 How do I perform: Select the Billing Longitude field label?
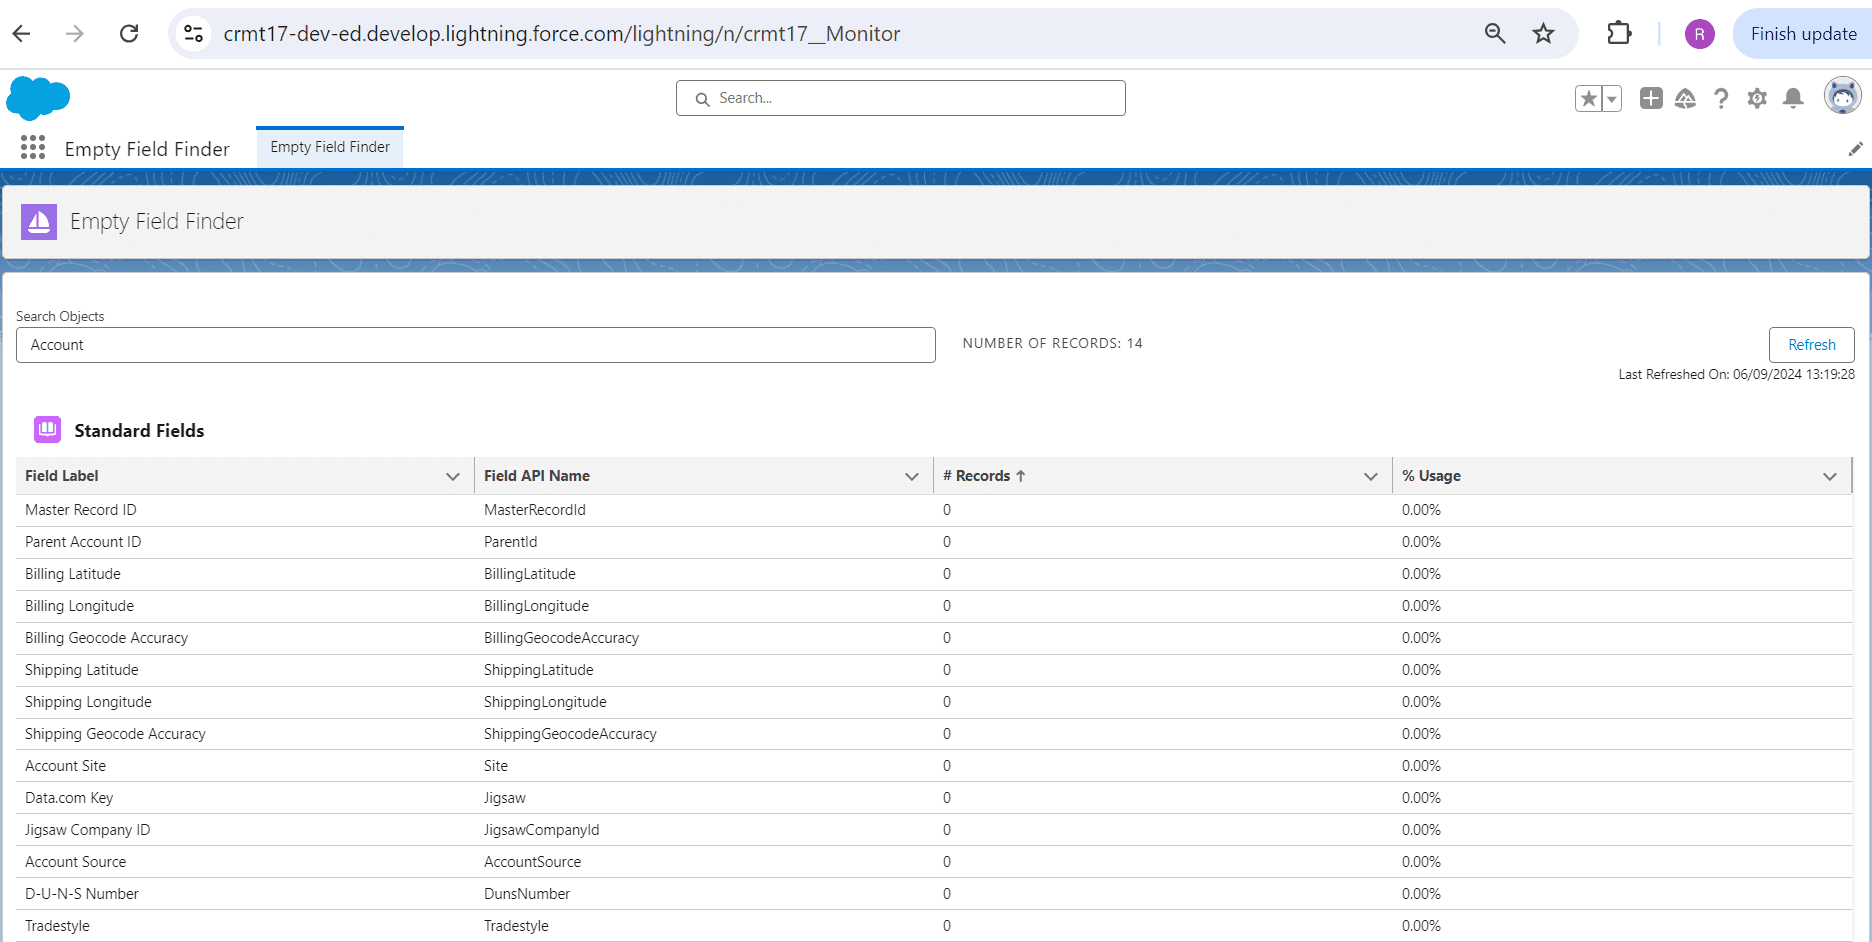(79, 606)
